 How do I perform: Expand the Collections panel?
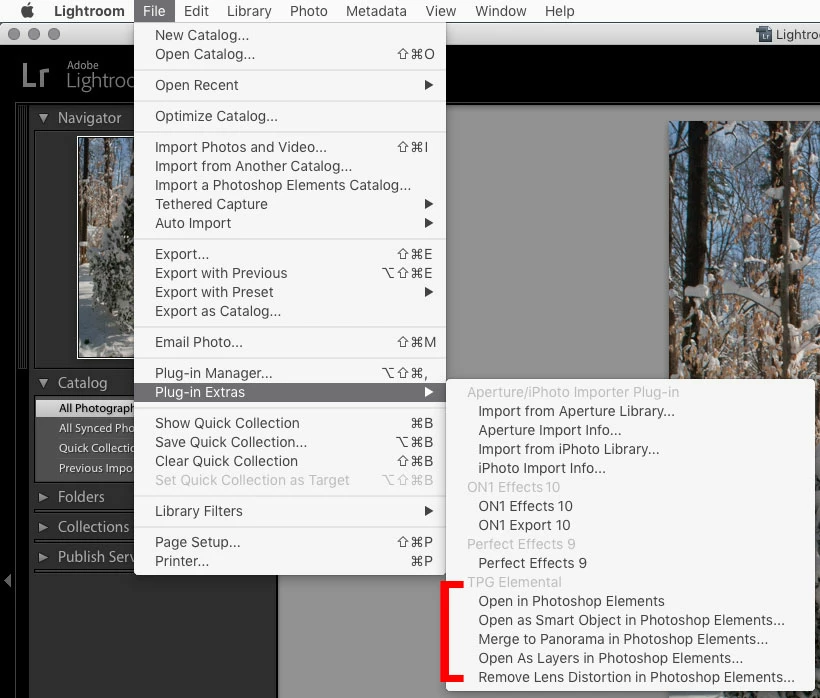pos(43,527)
